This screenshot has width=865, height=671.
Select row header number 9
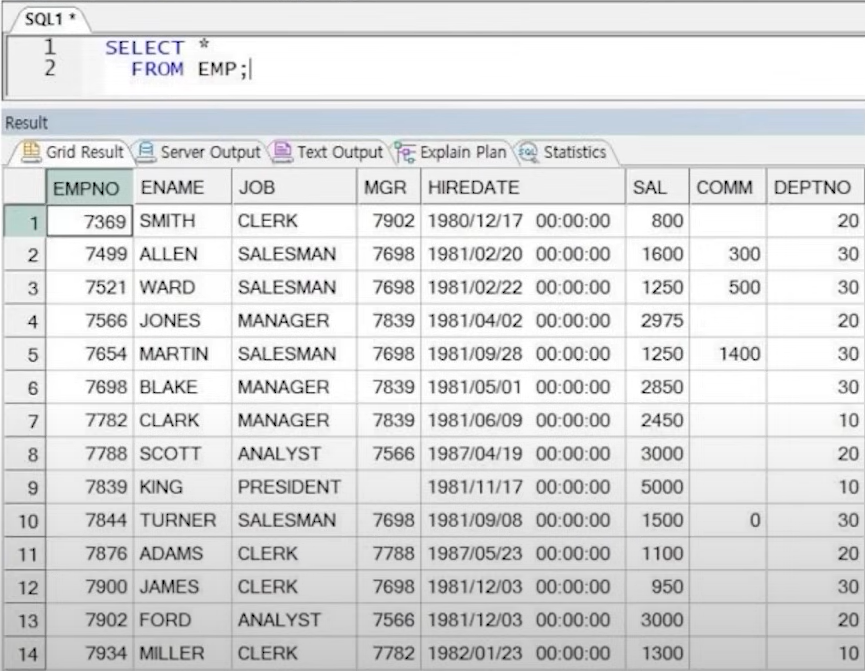coord(25,487)
